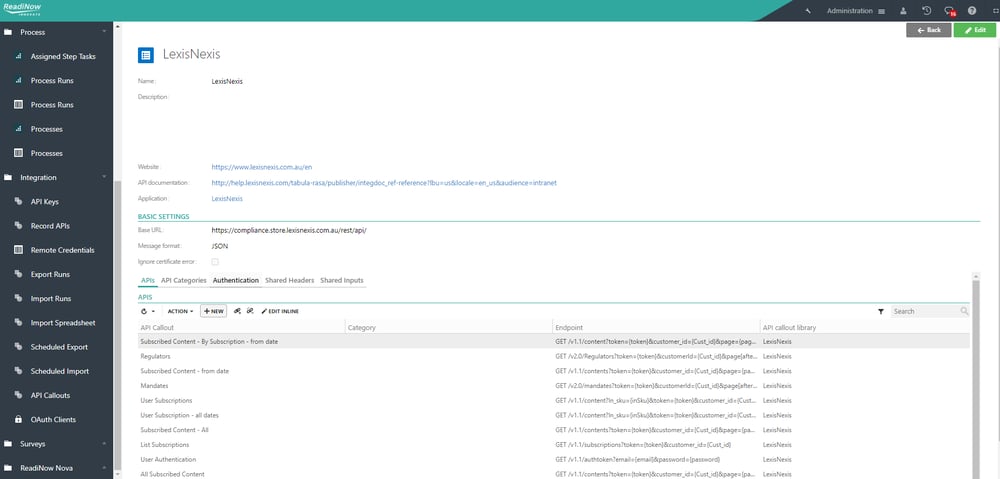Click the Back button
The image size is (1000, 479).
(929, 30)
